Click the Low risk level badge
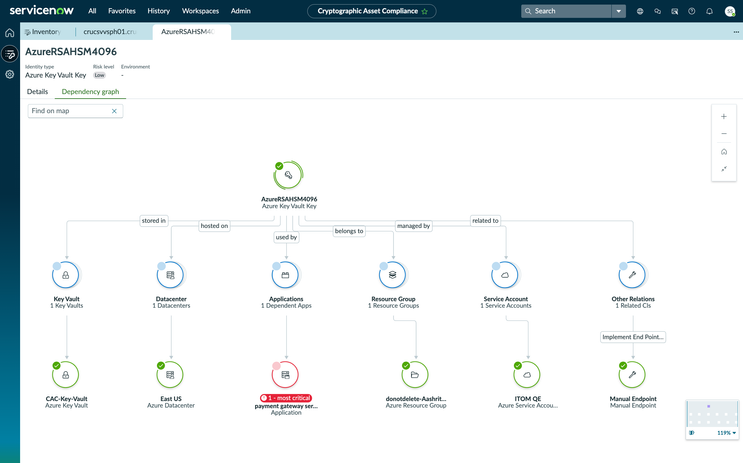The width and height of the screenshot is (743, 463). pos(99,75)
